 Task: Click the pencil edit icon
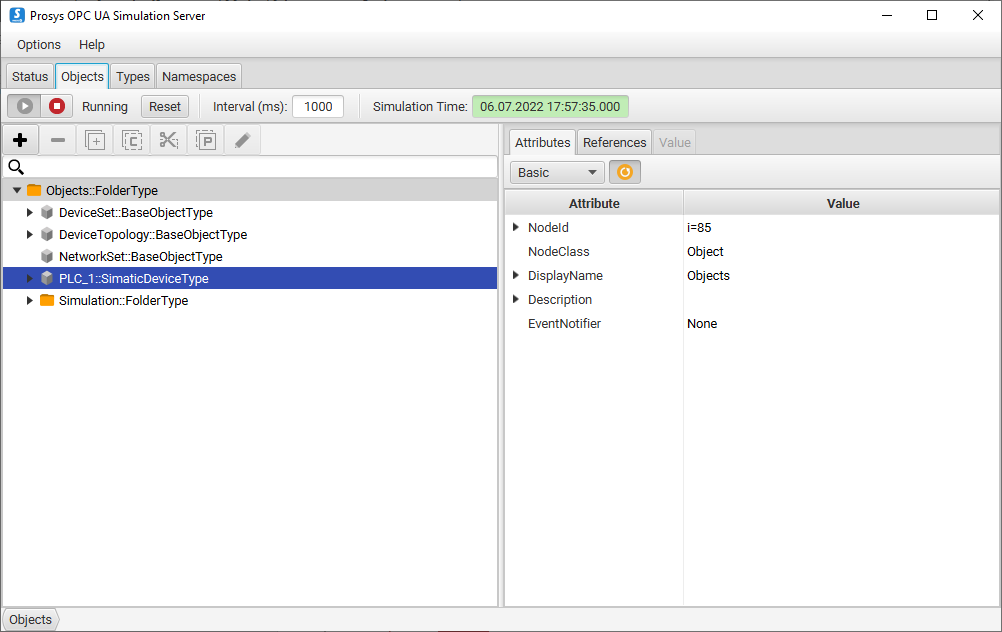242,140
